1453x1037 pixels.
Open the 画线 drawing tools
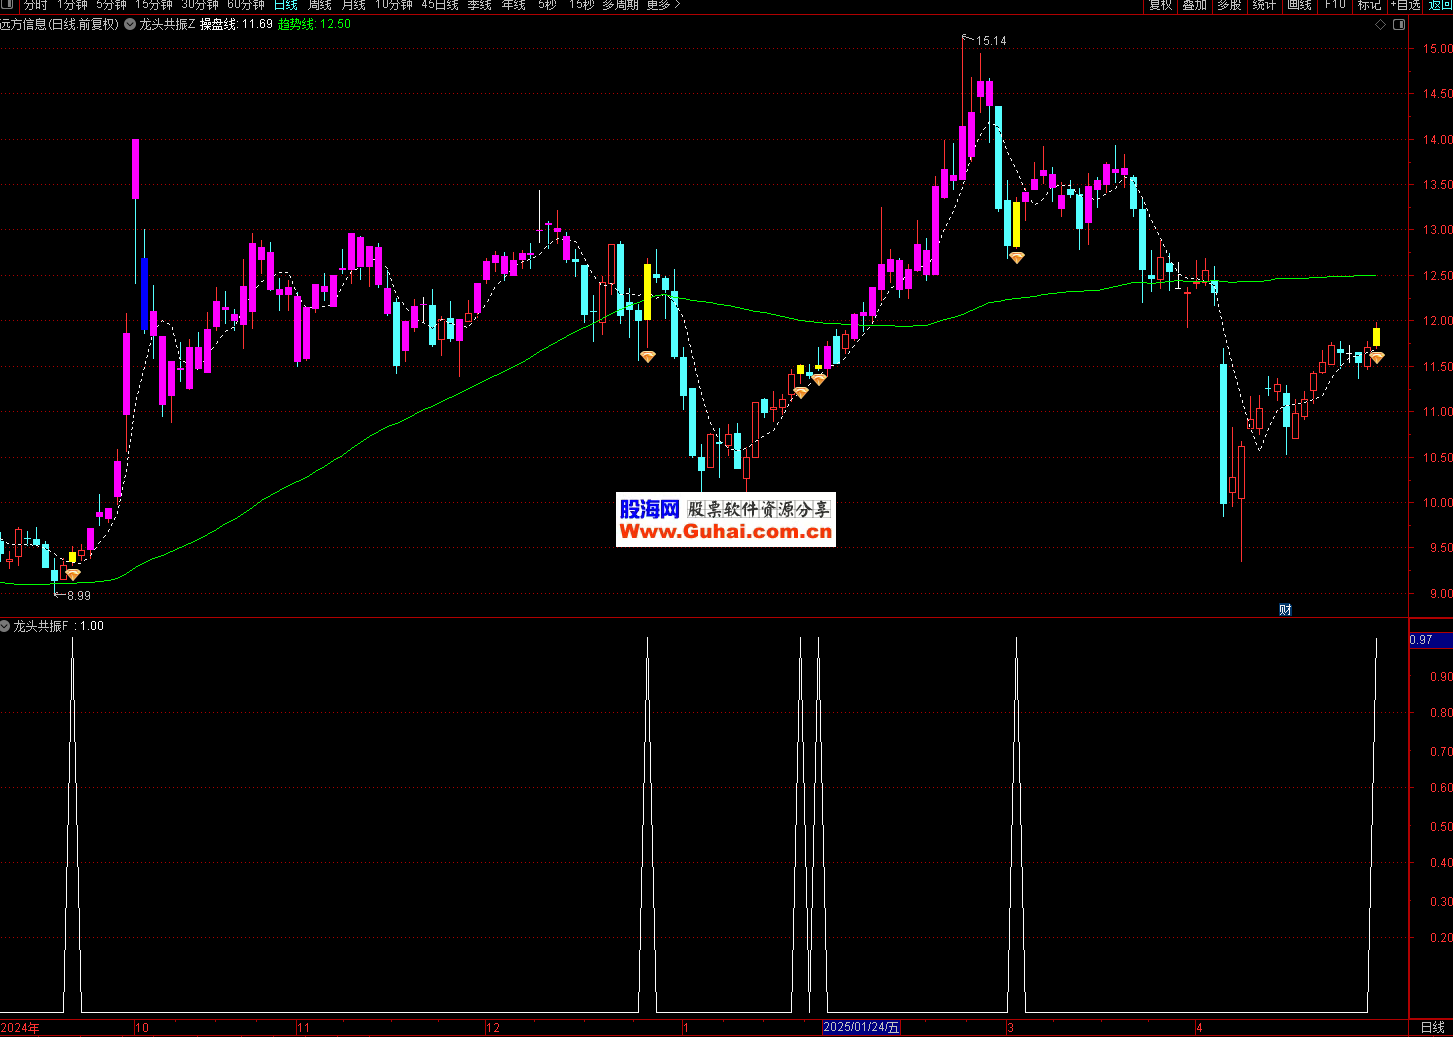pos(1299,5)
